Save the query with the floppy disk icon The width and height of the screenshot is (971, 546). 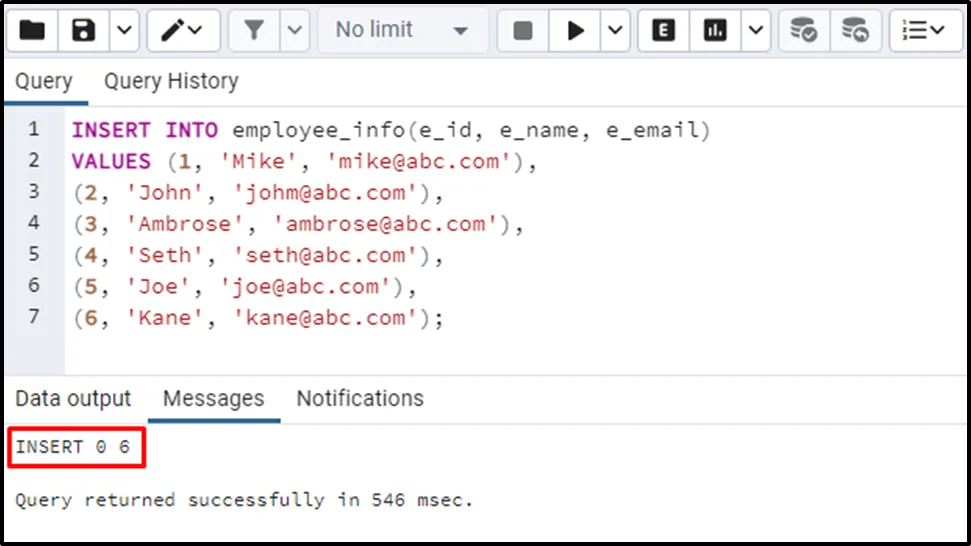(83, 30)
